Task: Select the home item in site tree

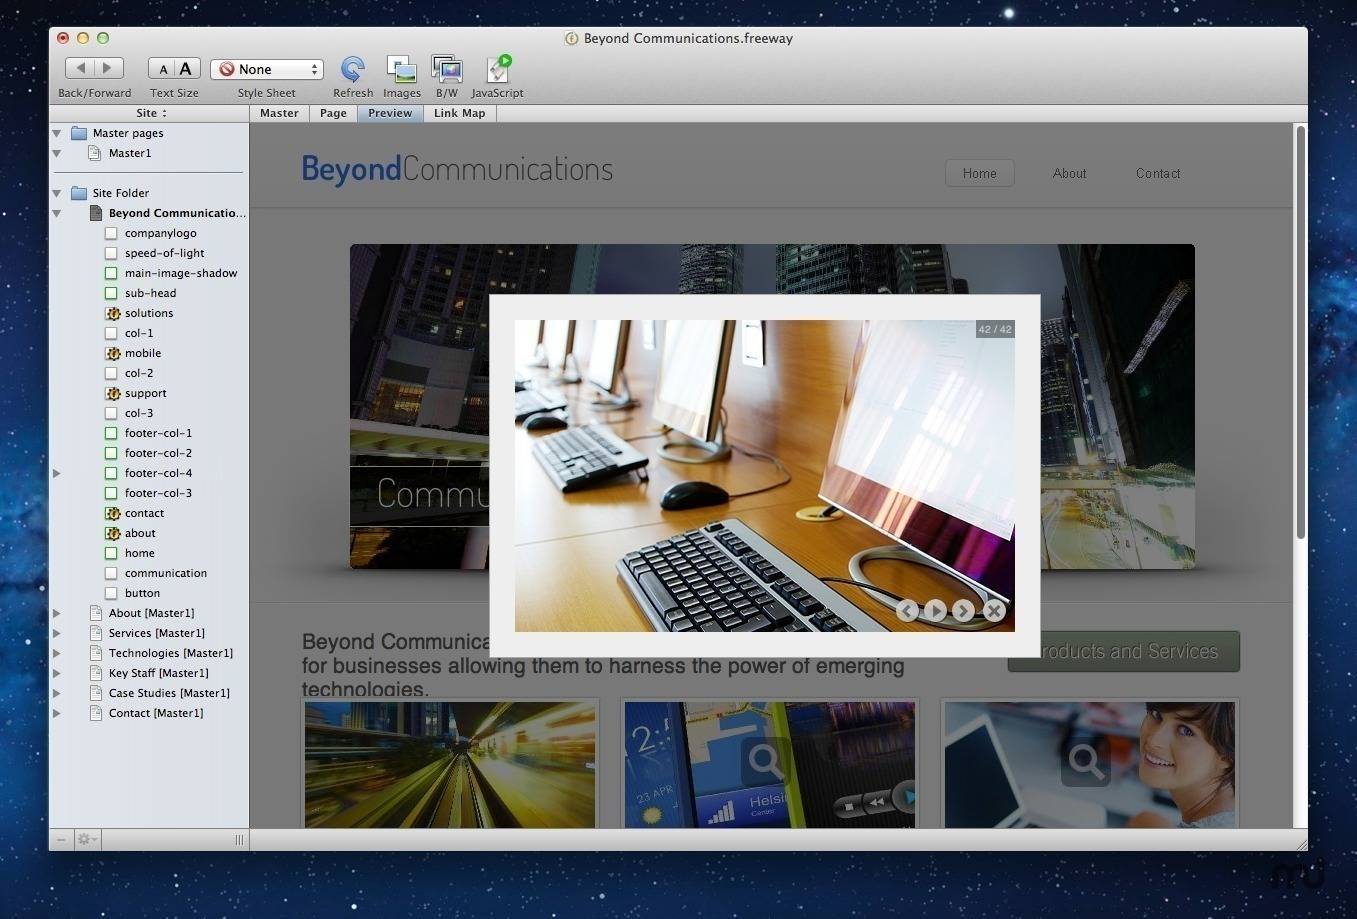Action: click(139, 553)
